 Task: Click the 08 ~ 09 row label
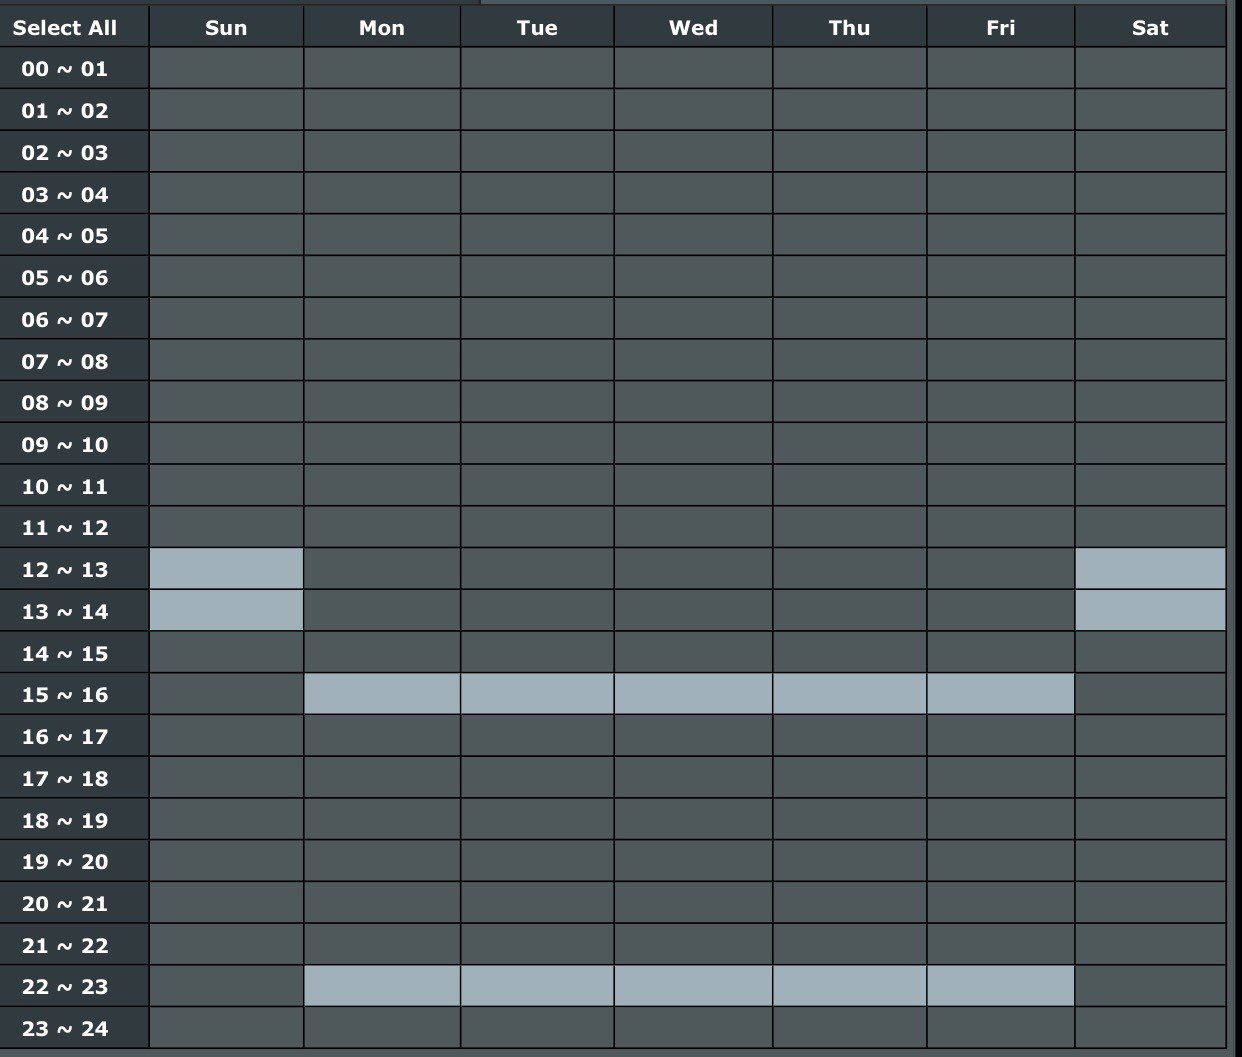click(65, 403)
